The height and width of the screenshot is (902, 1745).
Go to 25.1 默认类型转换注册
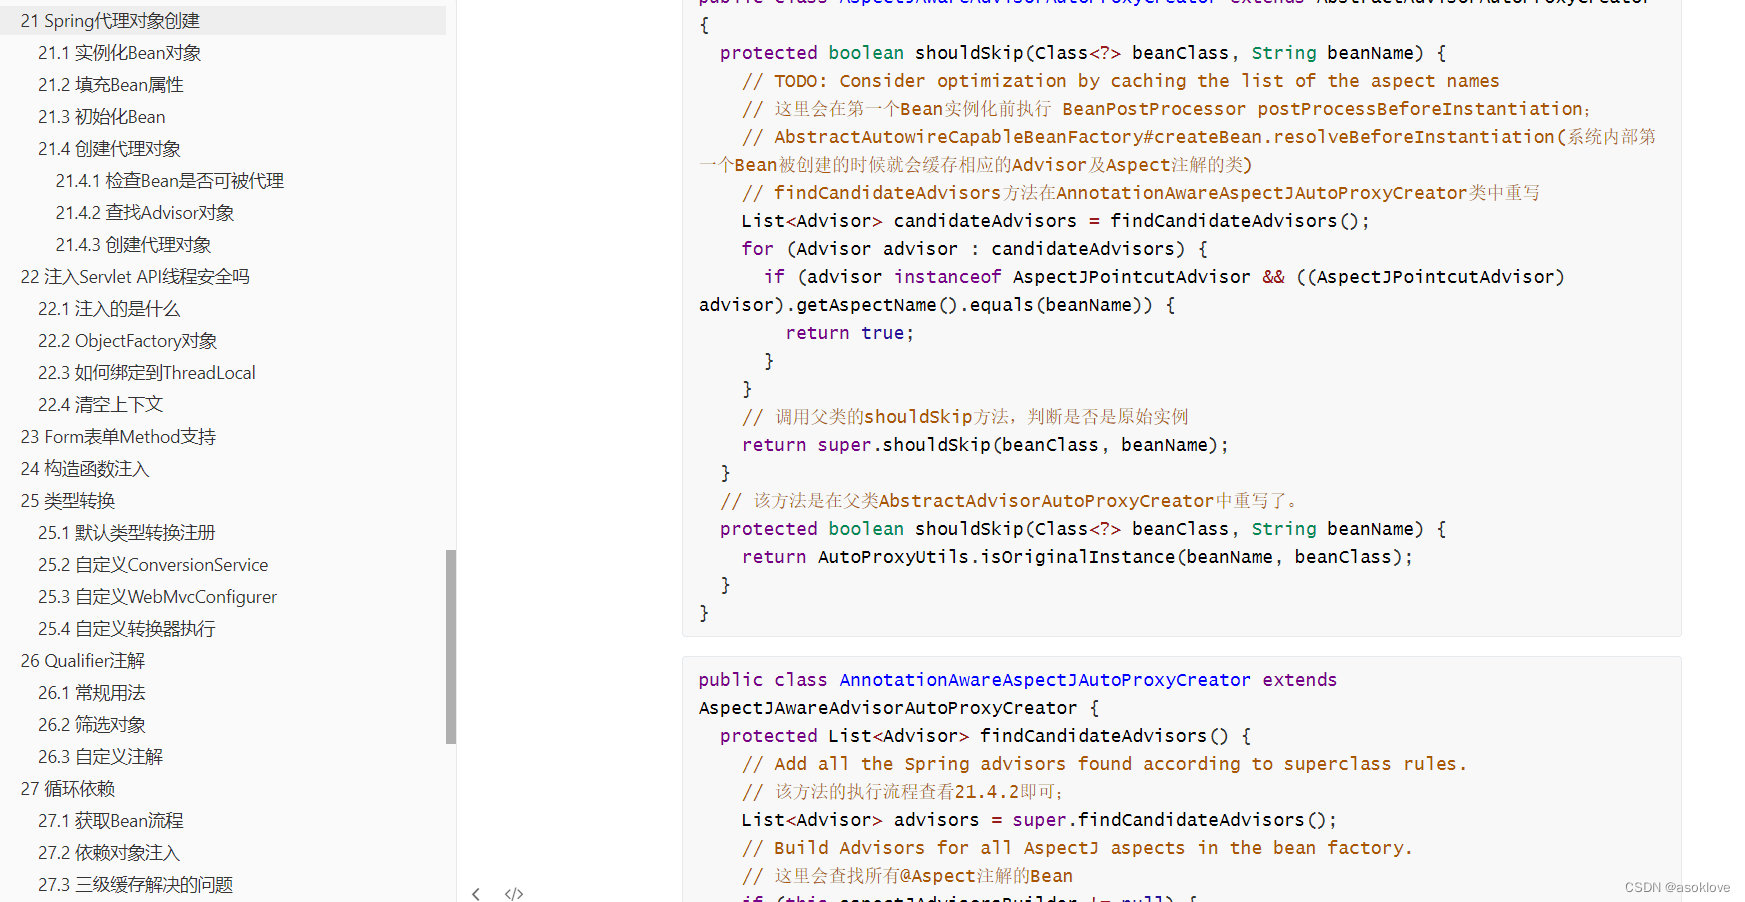pos(127,533)
